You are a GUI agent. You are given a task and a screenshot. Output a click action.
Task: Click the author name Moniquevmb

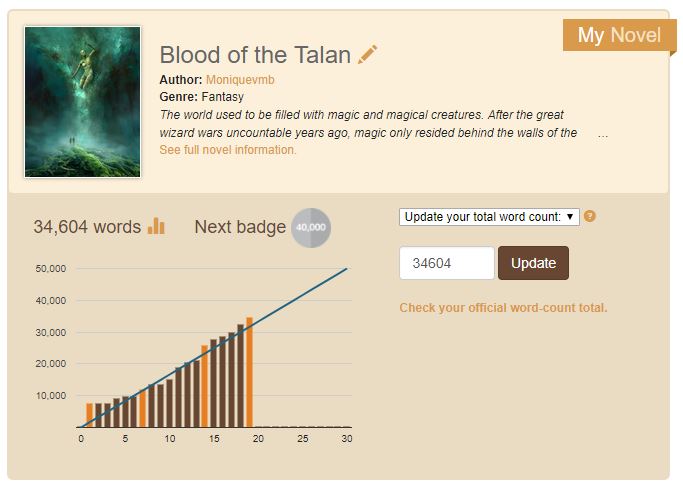(x=243, y=79)
